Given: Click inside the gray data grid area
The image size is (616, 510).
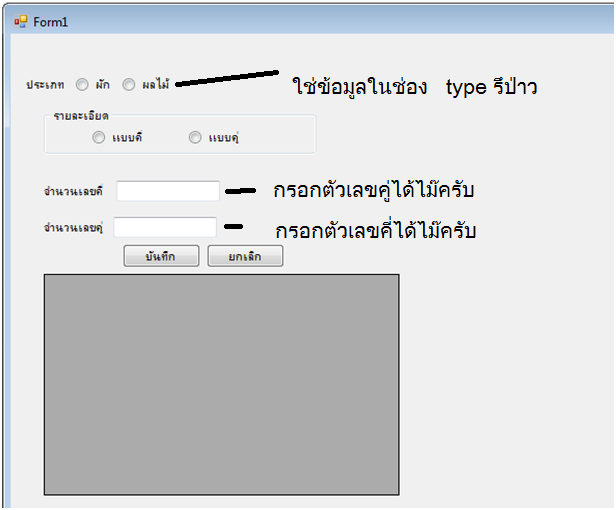Looking at the screenshot, I should (222, 385).
